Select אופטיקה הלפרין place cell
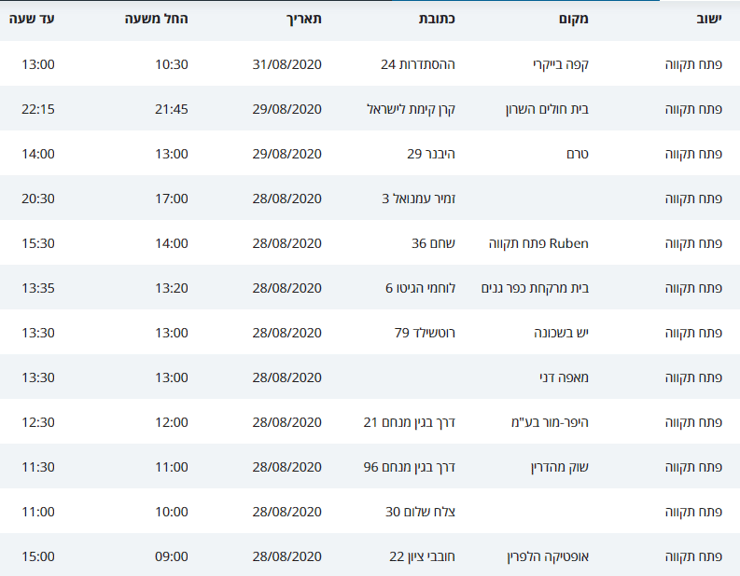This screenshot has height=576, width=740. tap(548, 557)
